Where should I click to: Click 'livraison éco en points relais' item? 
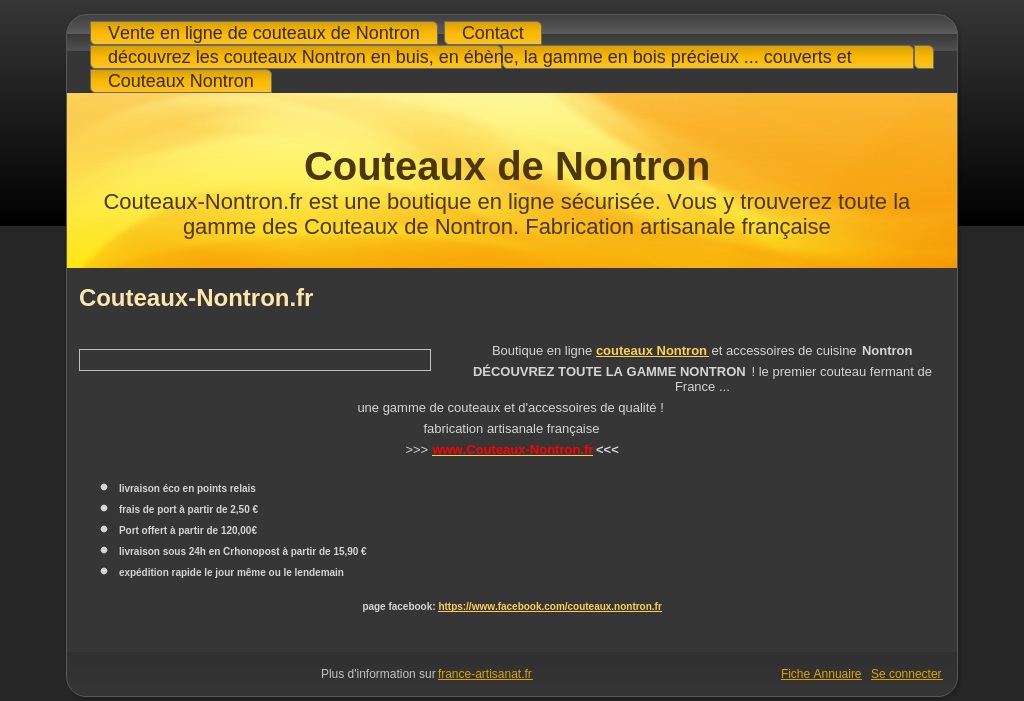tap(187, 488)
